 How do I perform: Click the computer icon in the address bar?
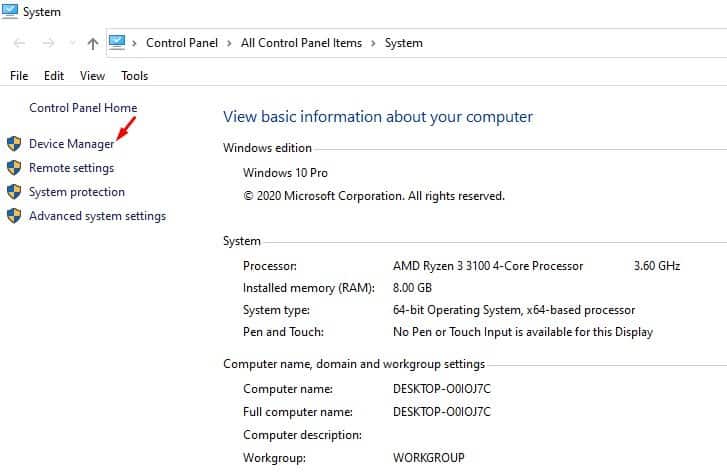[118, 42]
